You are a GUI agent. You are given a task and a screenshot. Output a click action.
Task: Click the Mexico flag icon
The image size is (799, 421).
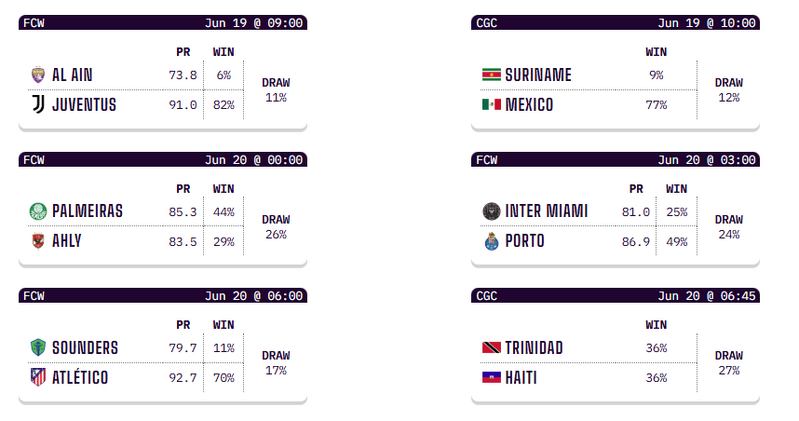(x=490, y=104)
